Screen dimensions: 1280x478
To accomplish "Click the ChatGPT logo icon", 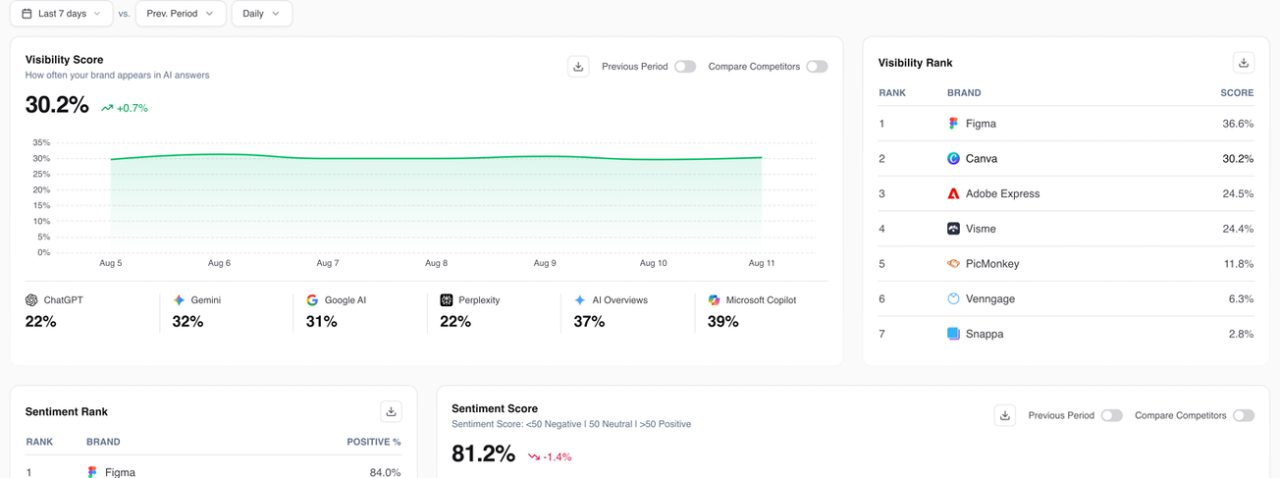I will click(32, 300).
